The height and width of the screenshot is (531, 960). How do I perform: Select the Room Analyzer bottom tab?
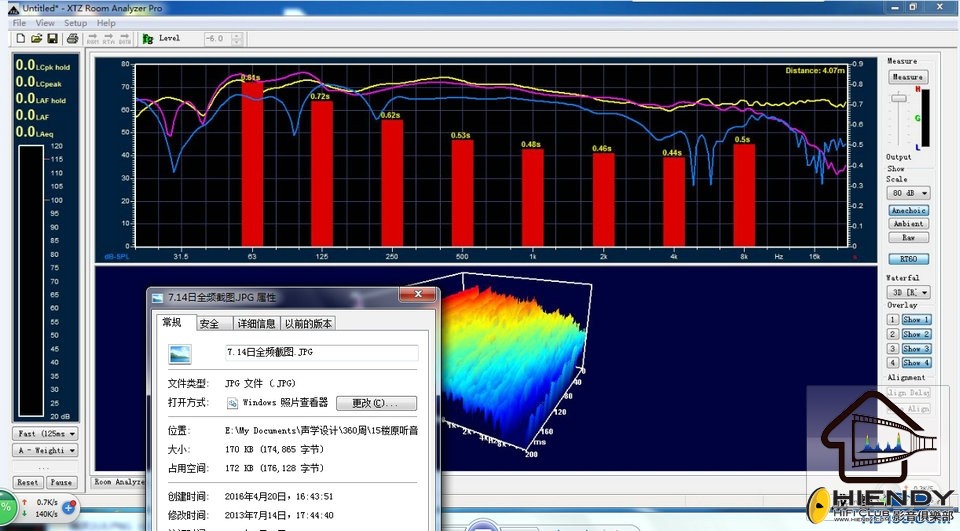pos(119,482)
